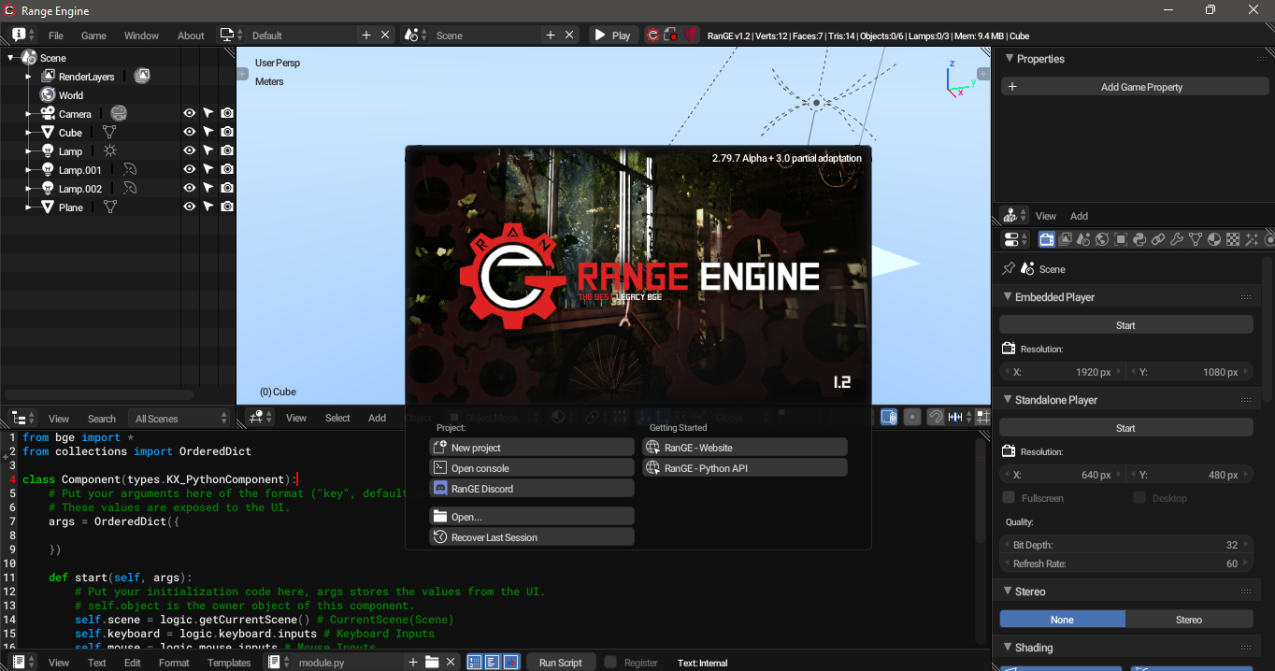The image size is (1275, 671).
Task: Toggle Lamp selectability arrow in outliner
Action: [x=208, y=151]
